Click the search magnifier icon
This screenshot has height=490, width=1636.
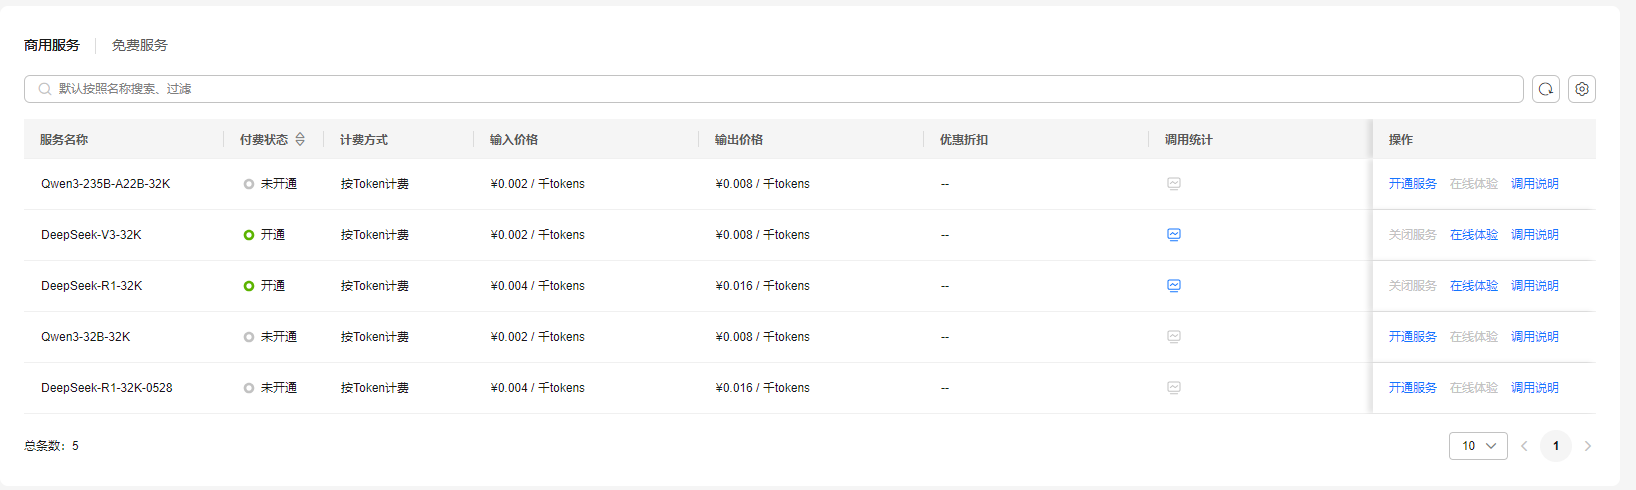[x=45, y=89]
